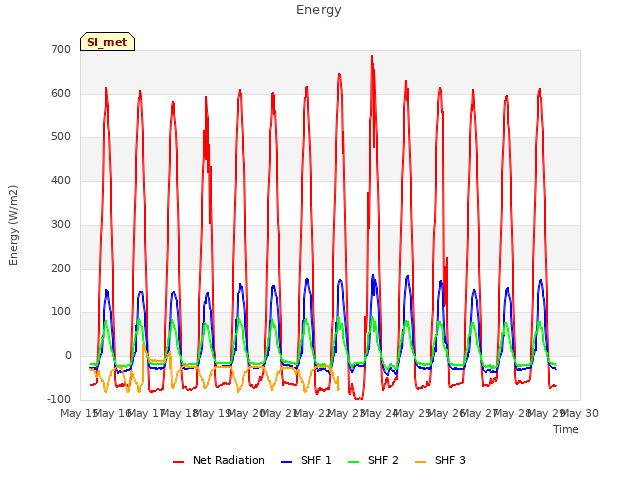Screen dimensions: 640x480
Task: Click the 0 y-axis tick label
Action: point(68,356)
